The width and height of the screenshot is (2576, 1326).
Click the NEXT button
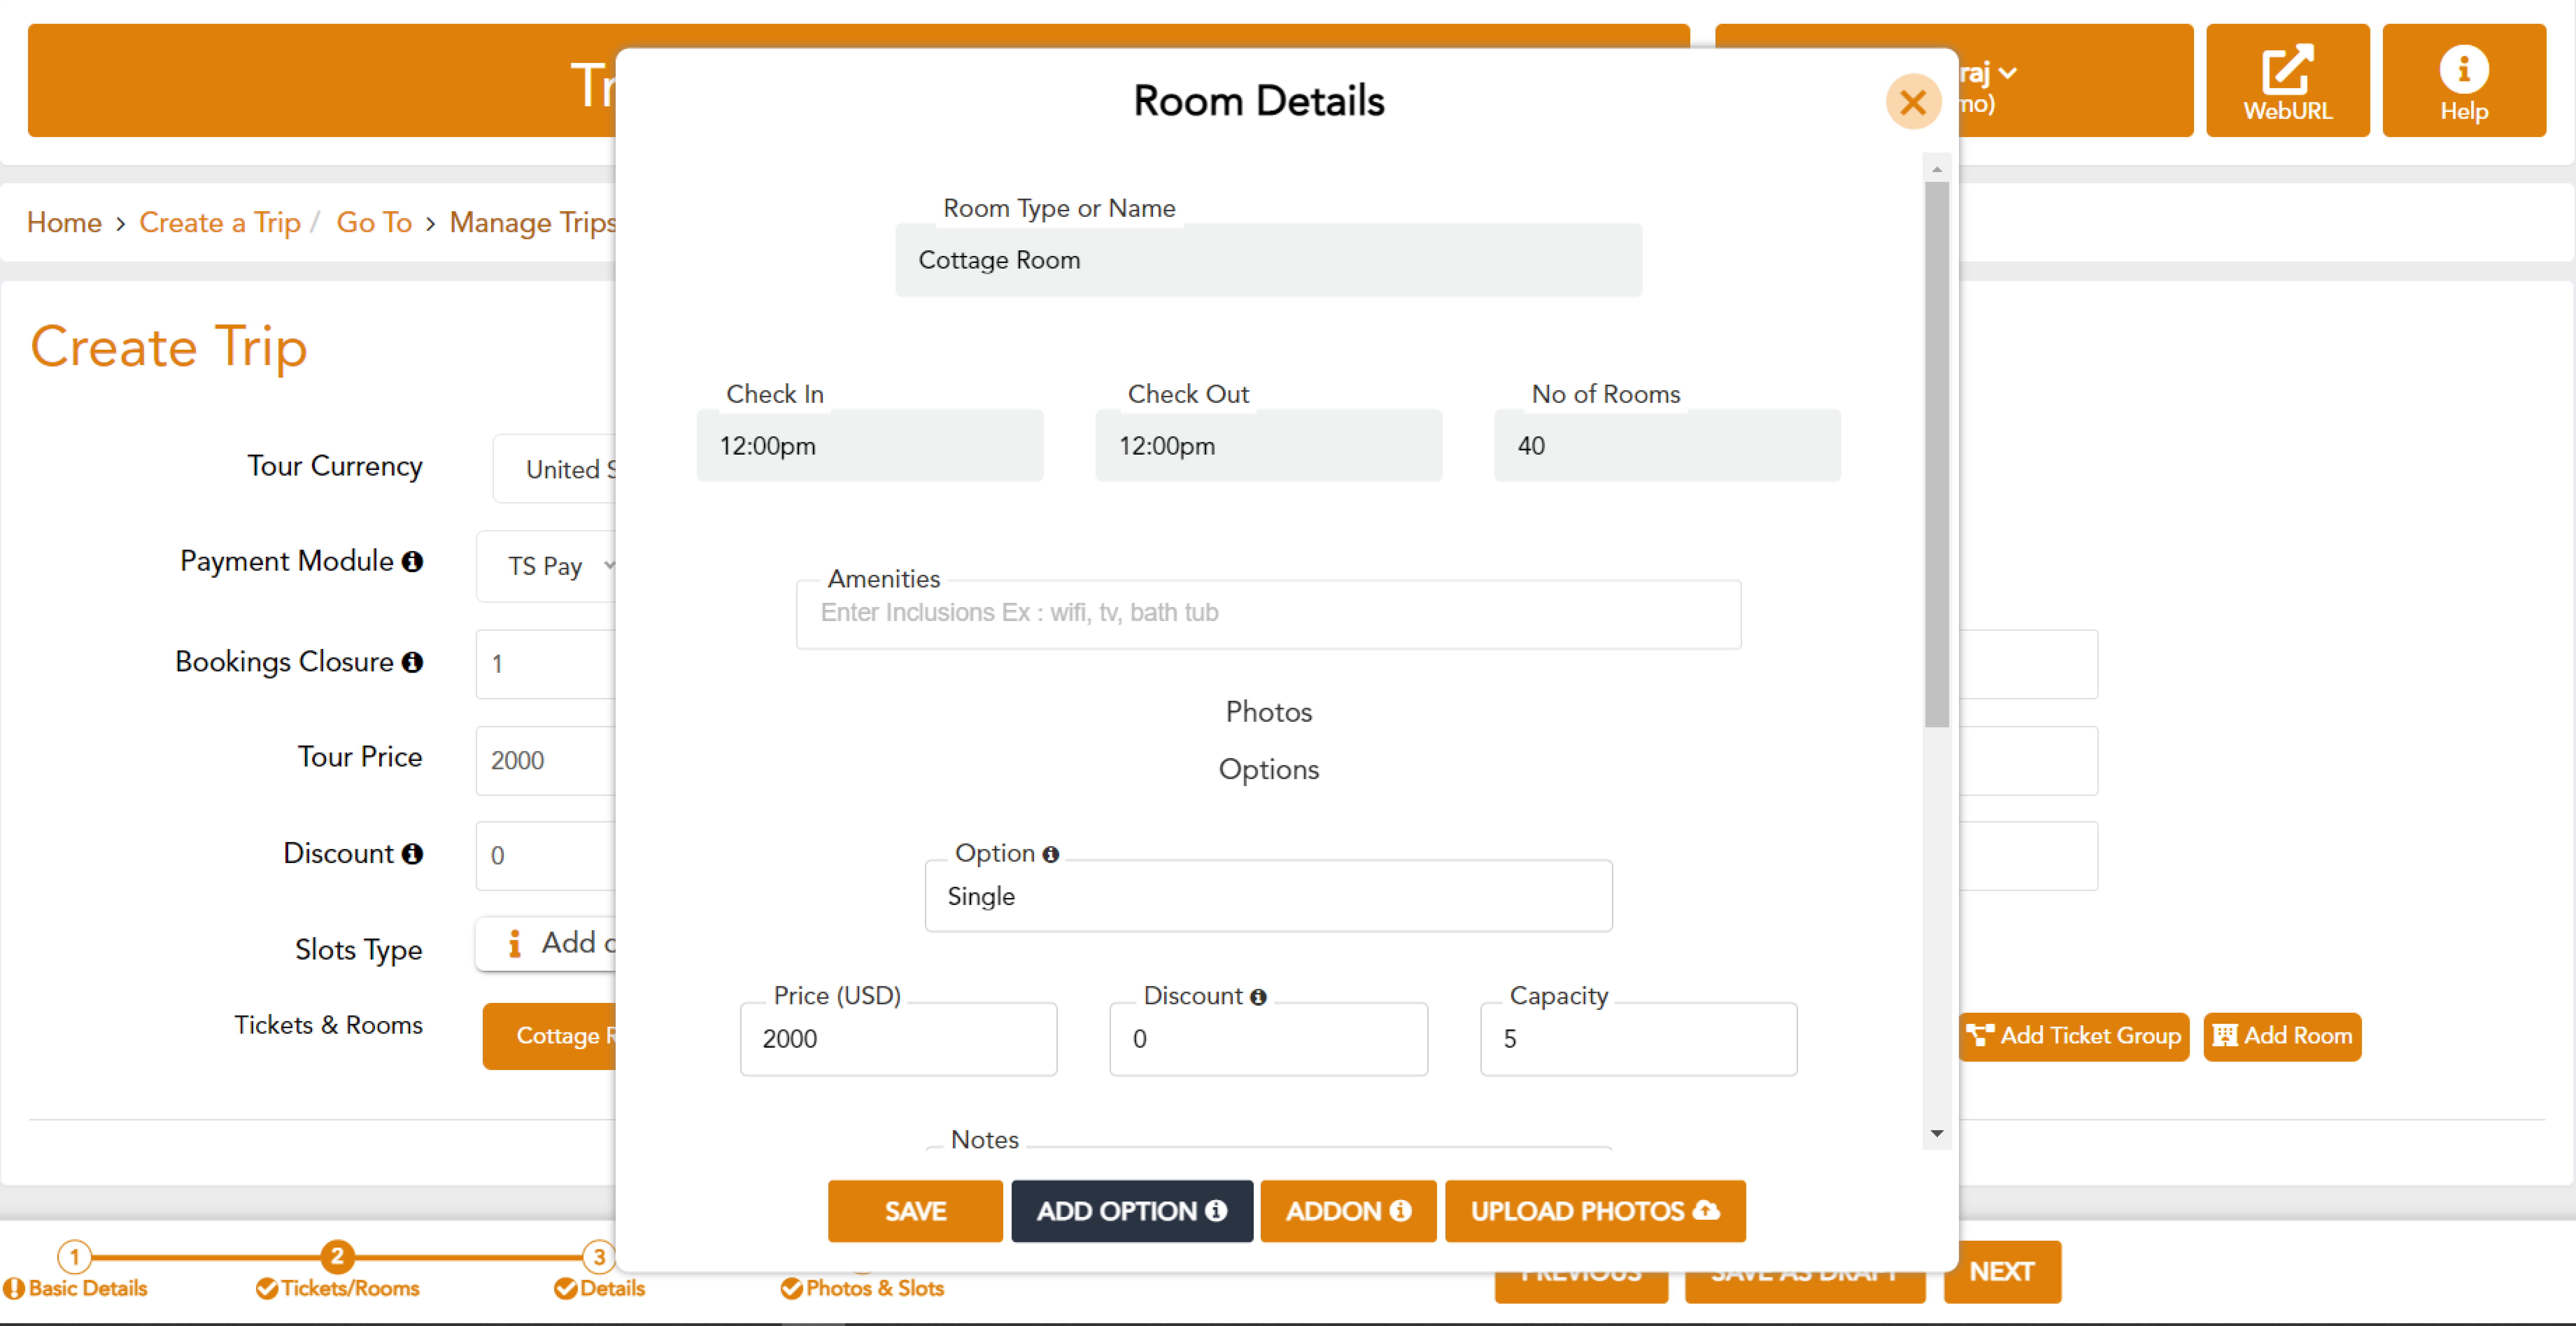pos(2002,1272)
